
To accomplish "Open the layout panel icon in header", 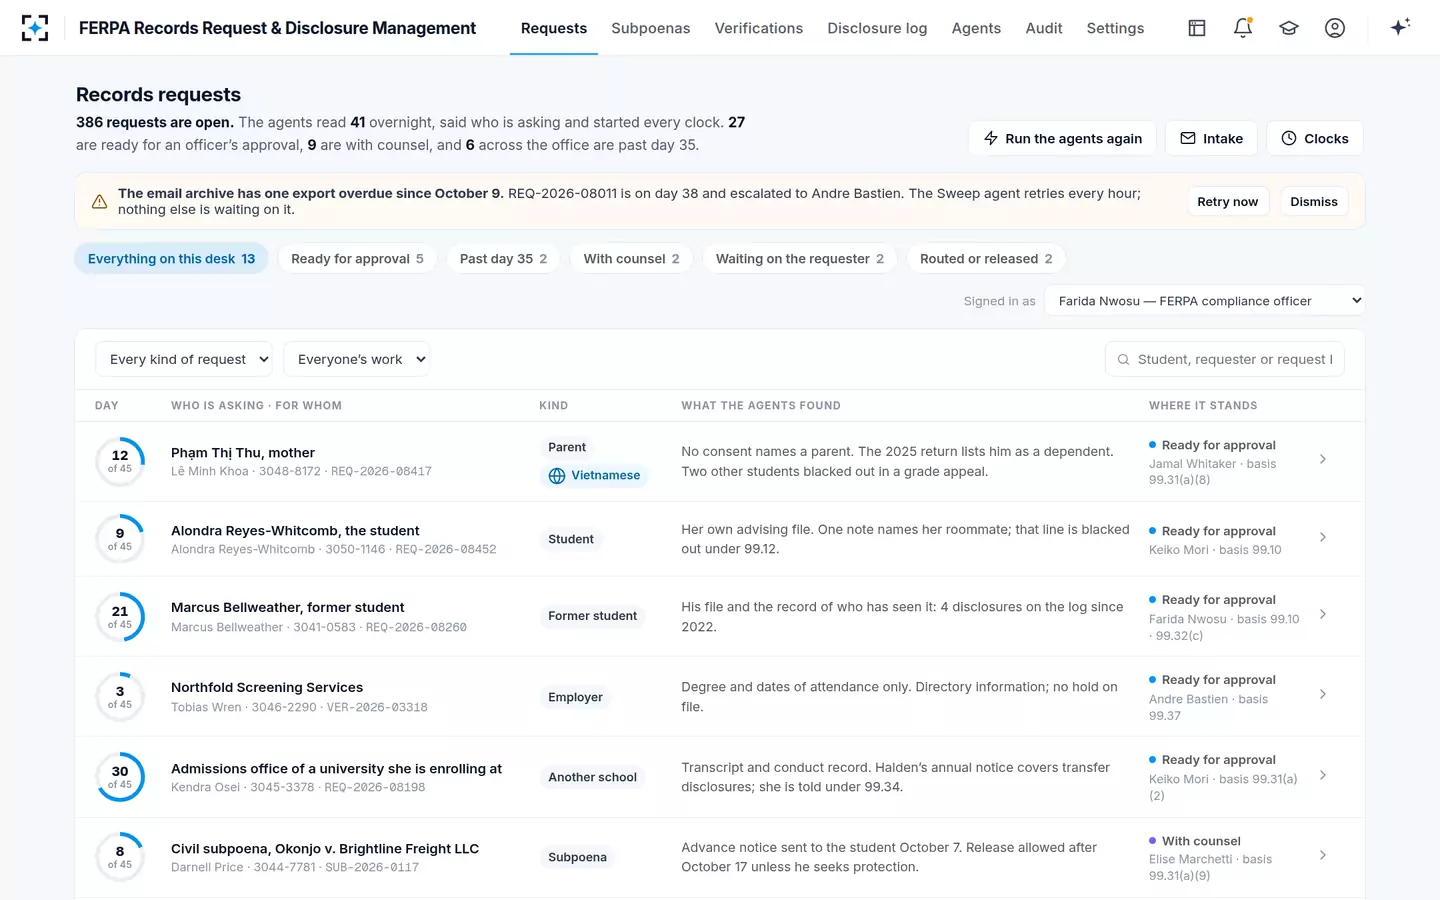I will click(1197, 28).
